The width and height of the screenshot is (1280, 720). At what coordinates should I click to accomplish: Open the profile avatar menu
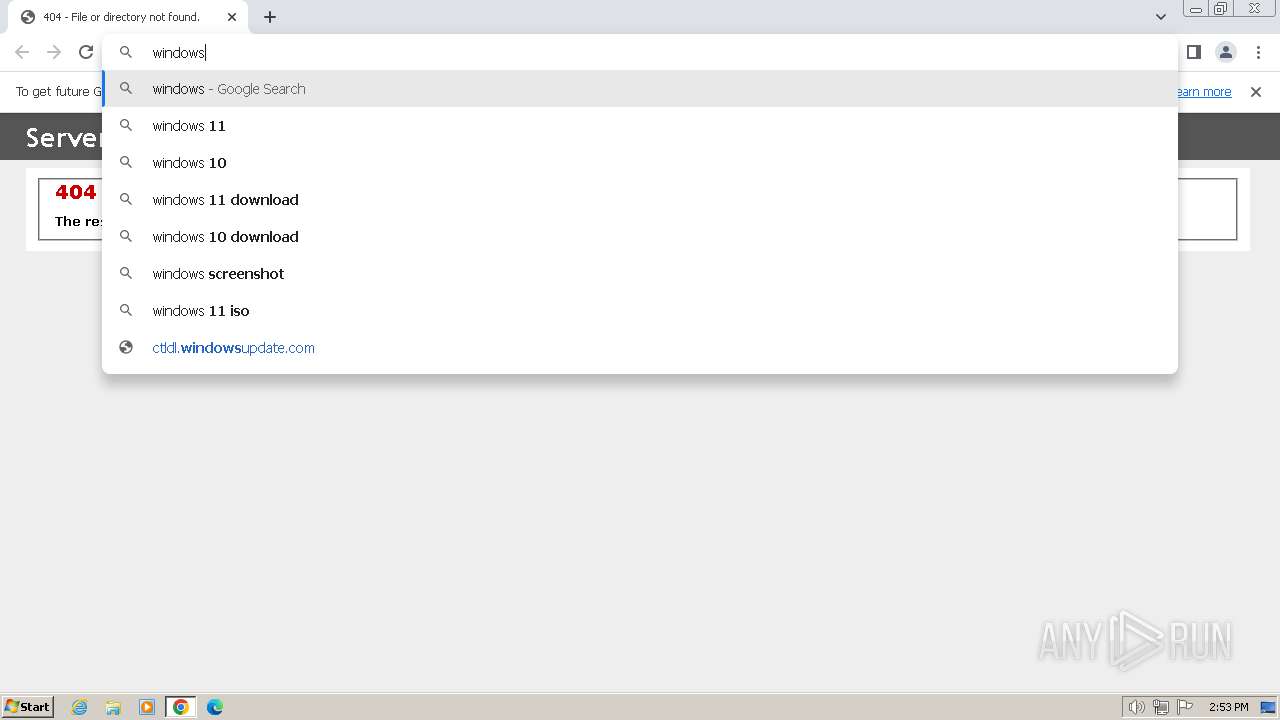tap(1226, 52)
